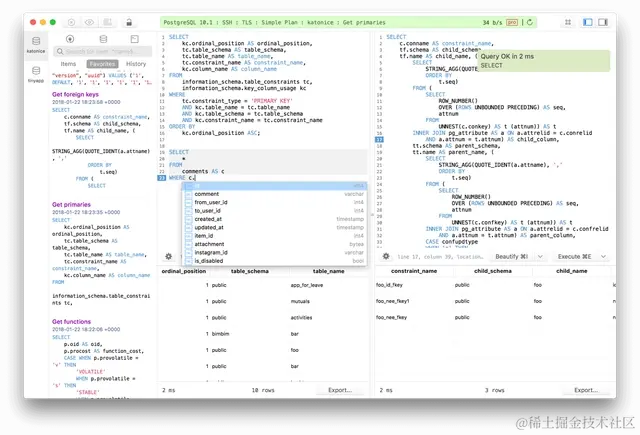Image resolution: width=640 pixels, height=435 pixels.
Task: Select the tinyapp connection
Action: (36, 75)
